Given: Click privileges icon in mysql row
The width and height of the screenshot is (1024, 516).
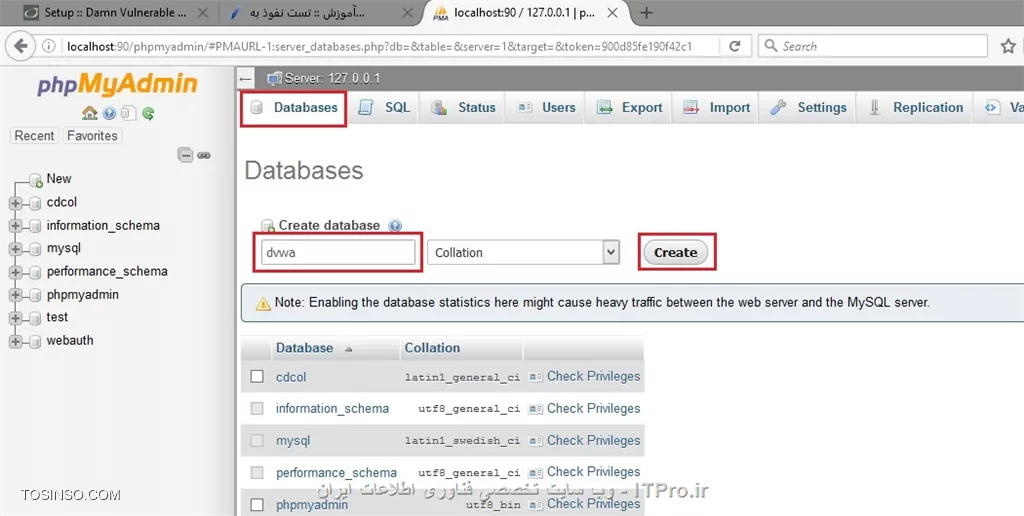Looking at the screenshot, I should coord(536,441).
